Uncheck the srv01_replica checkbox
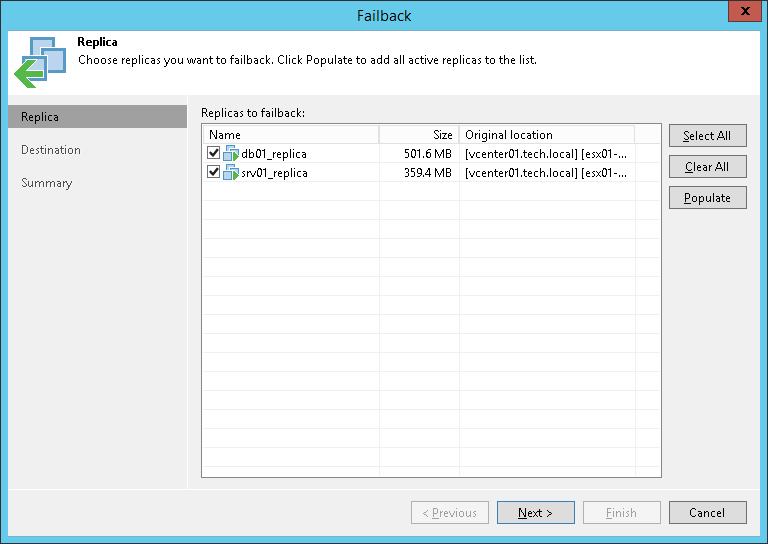The image size is (768, 544). click(x=213, y=172)
